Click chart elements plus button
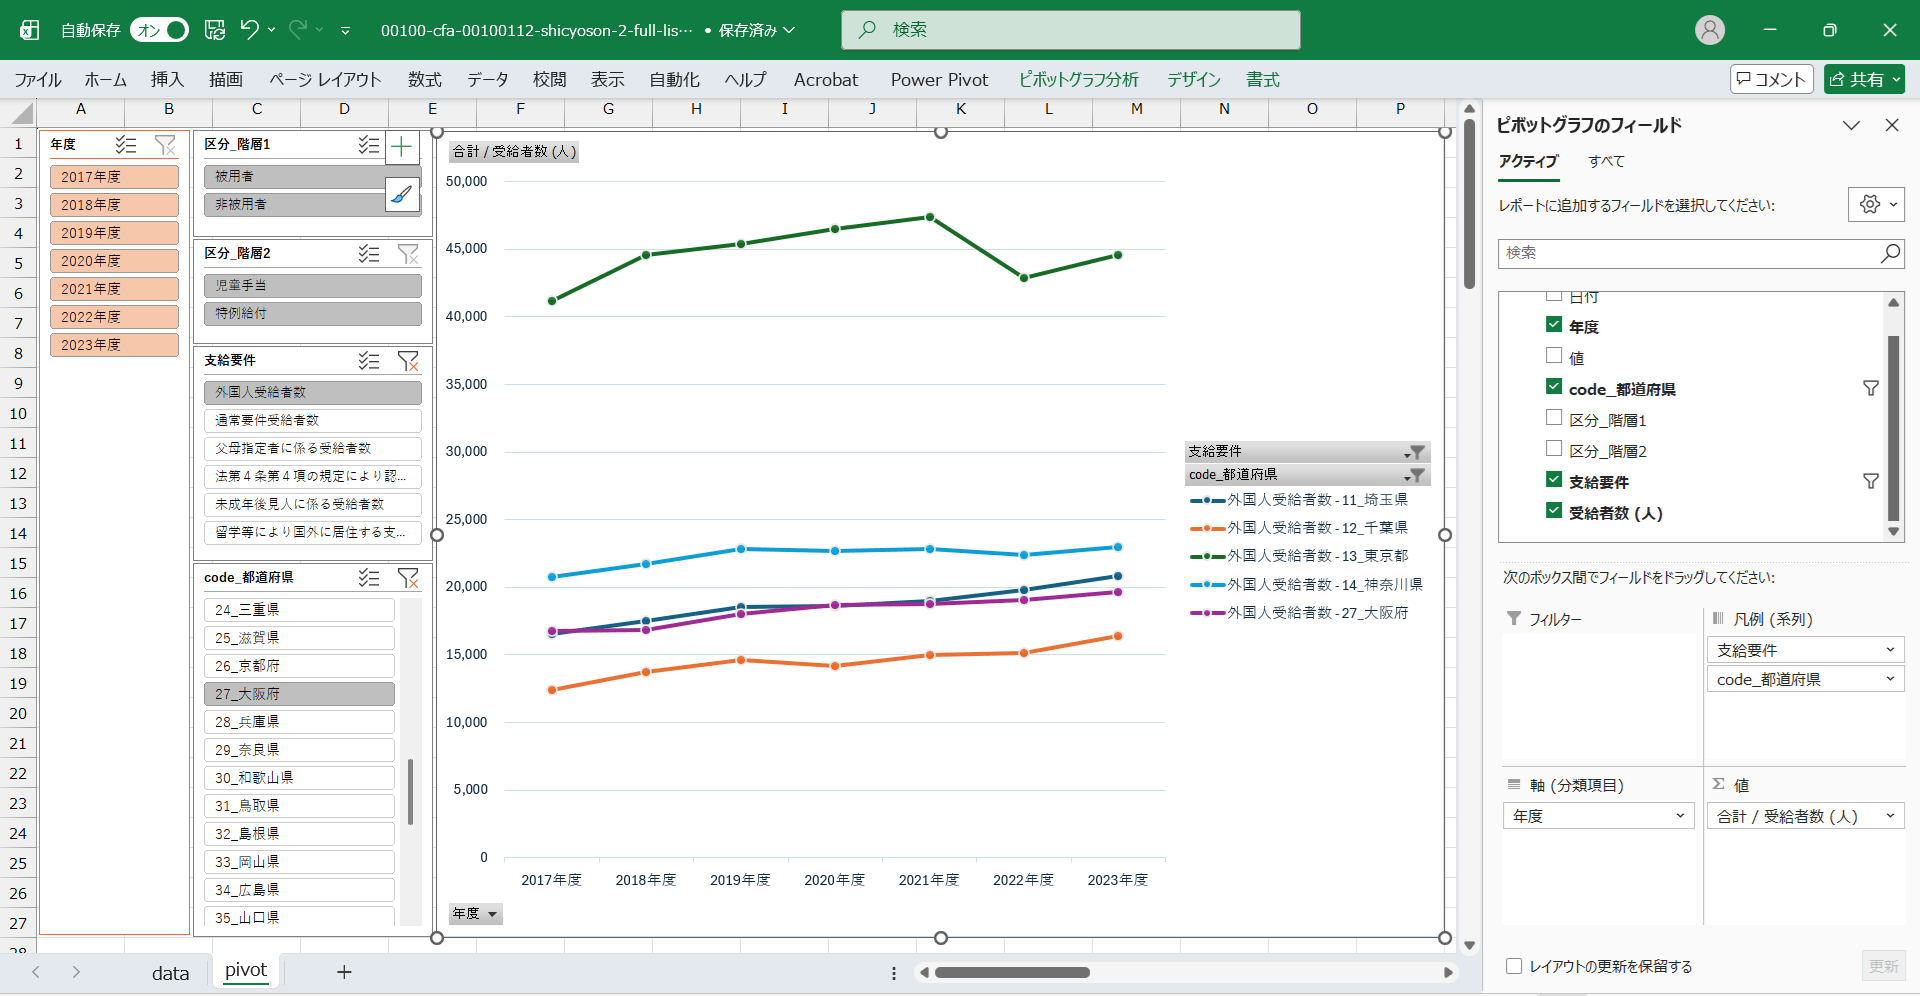The height and width of the screenshot is (996, 1920). pyautogui.click(x=402, y=147)
